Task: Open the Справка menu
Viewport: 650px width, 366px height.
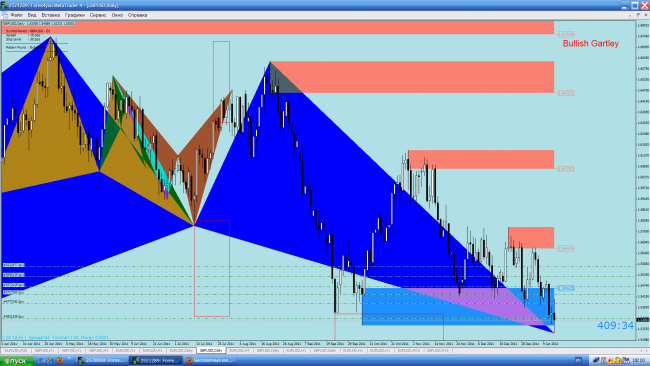Action: click(137, 15)
